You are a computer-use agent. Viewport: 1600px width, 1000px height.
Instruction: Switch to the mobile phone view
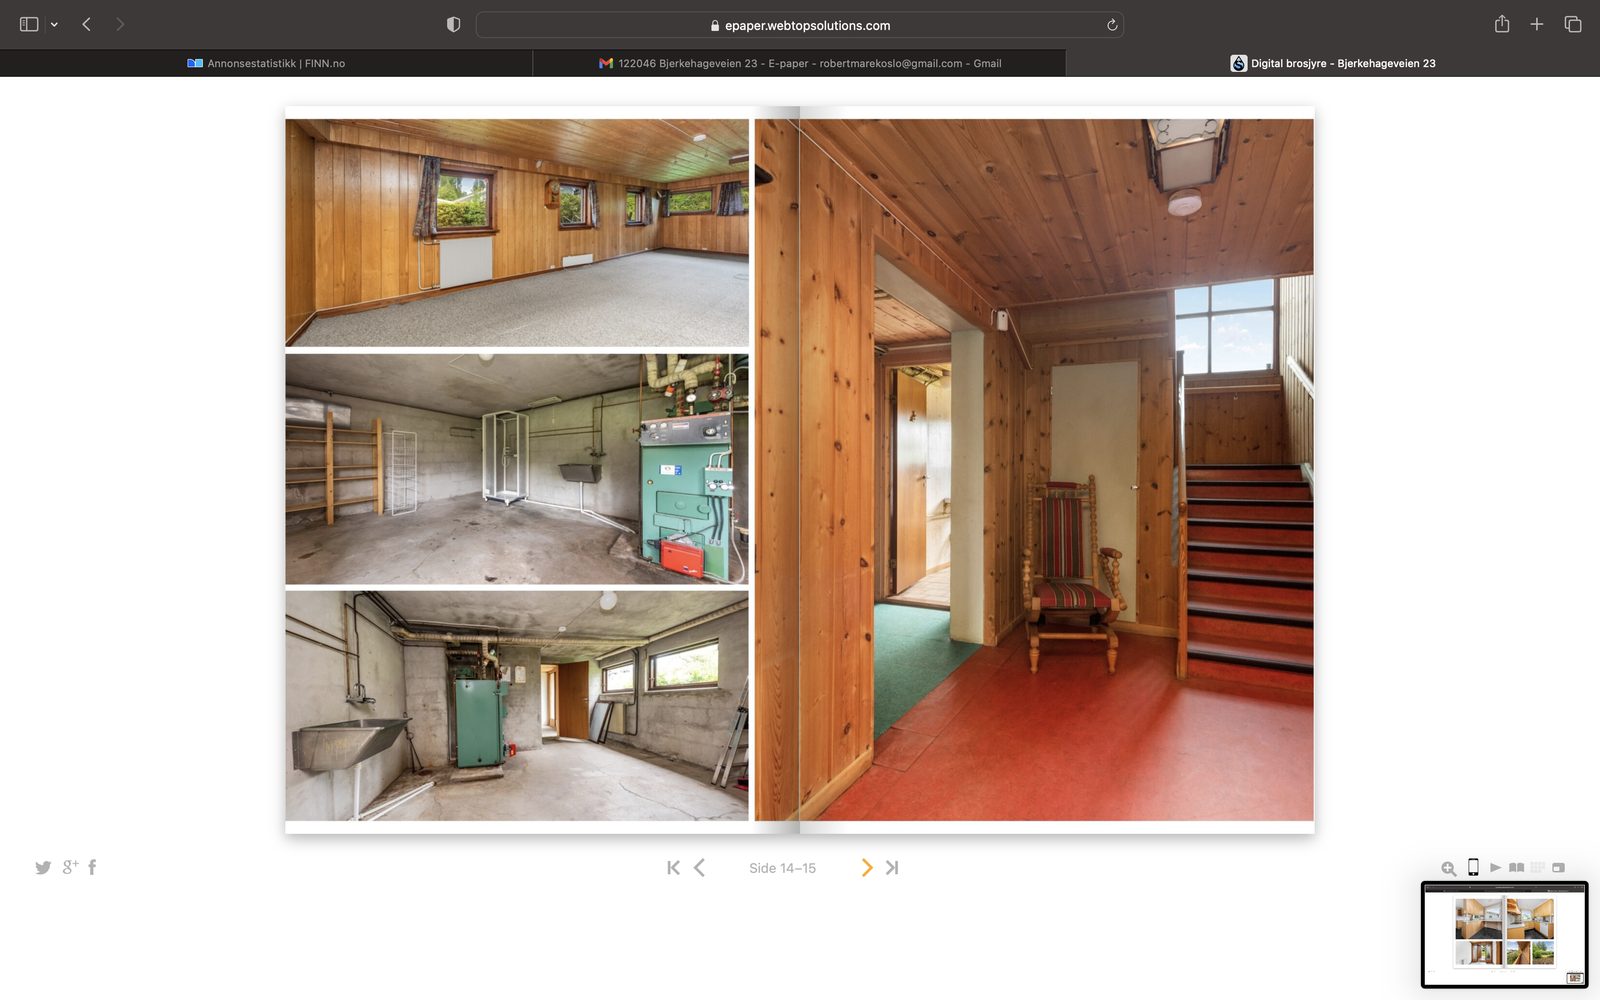pos(1473,867)
